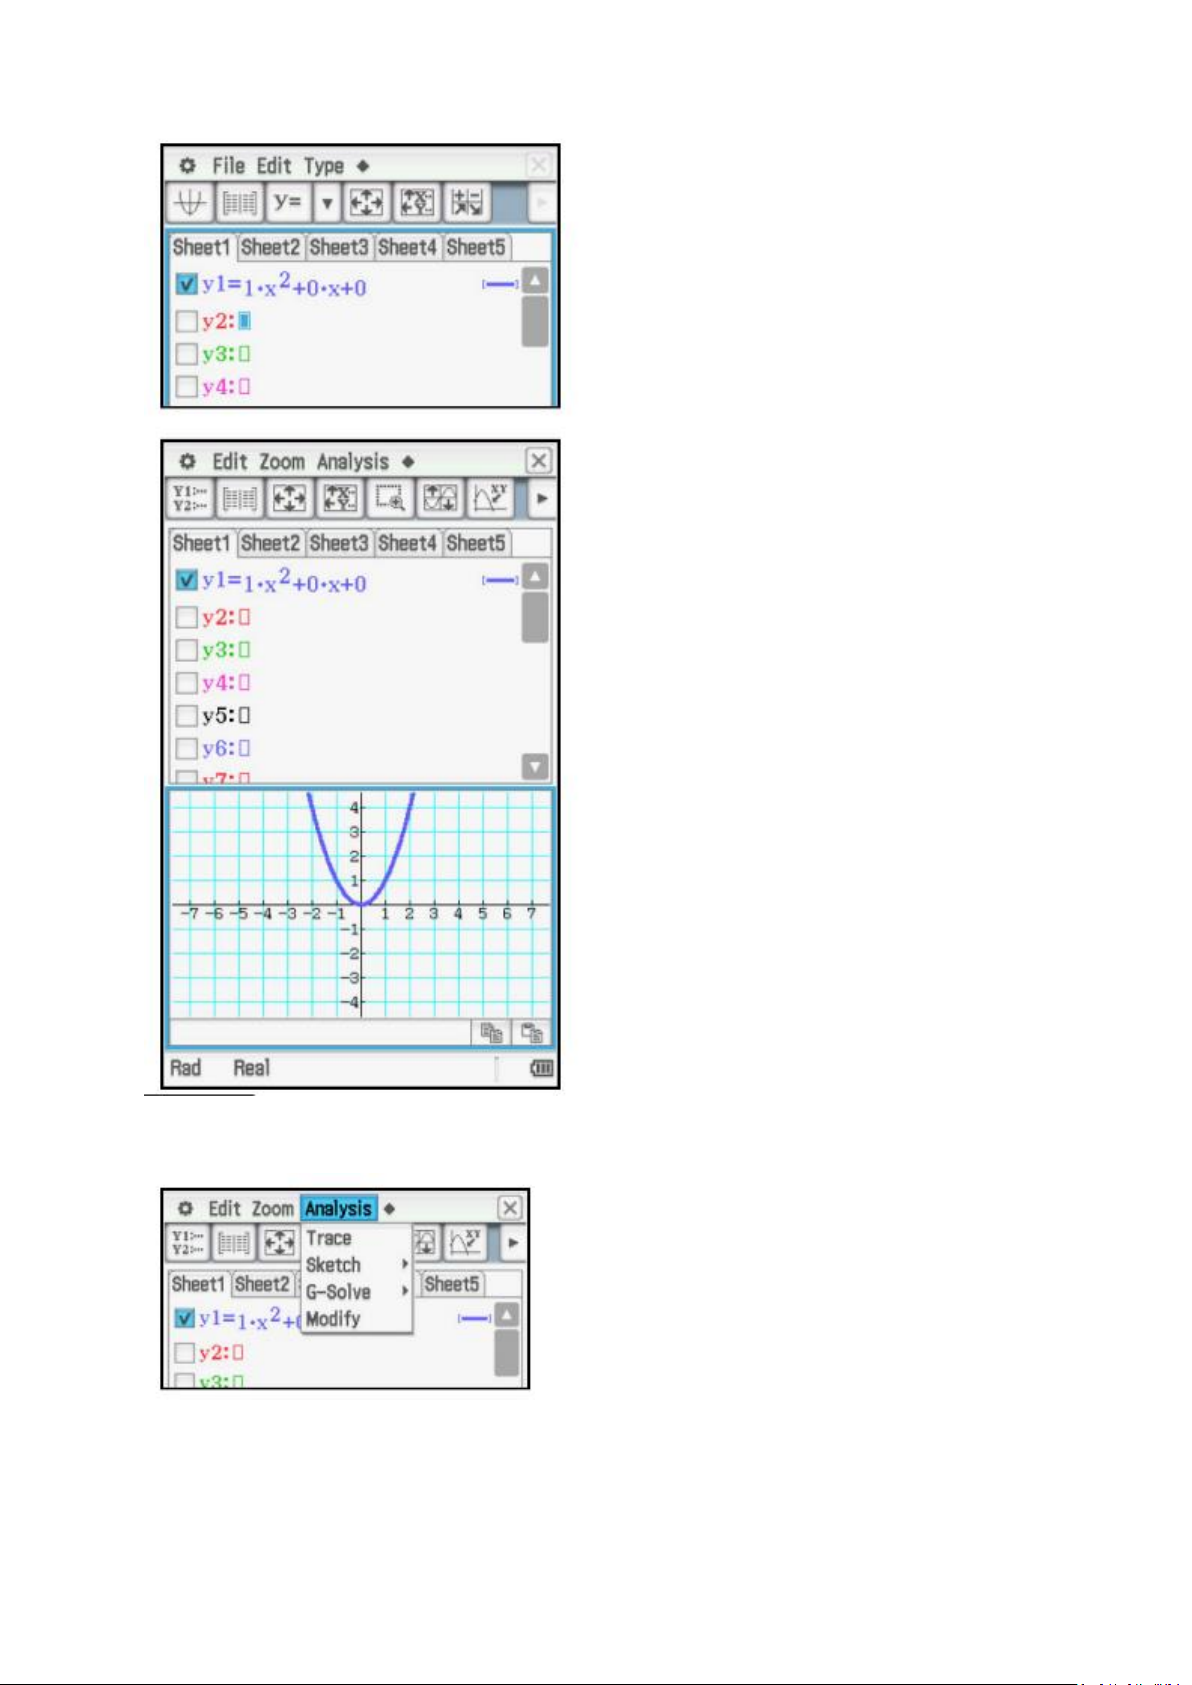Click the y1 line style swatch in middle window
Image resolution: width=1192 pixels, height=1685 pixels.
(500, 580)
